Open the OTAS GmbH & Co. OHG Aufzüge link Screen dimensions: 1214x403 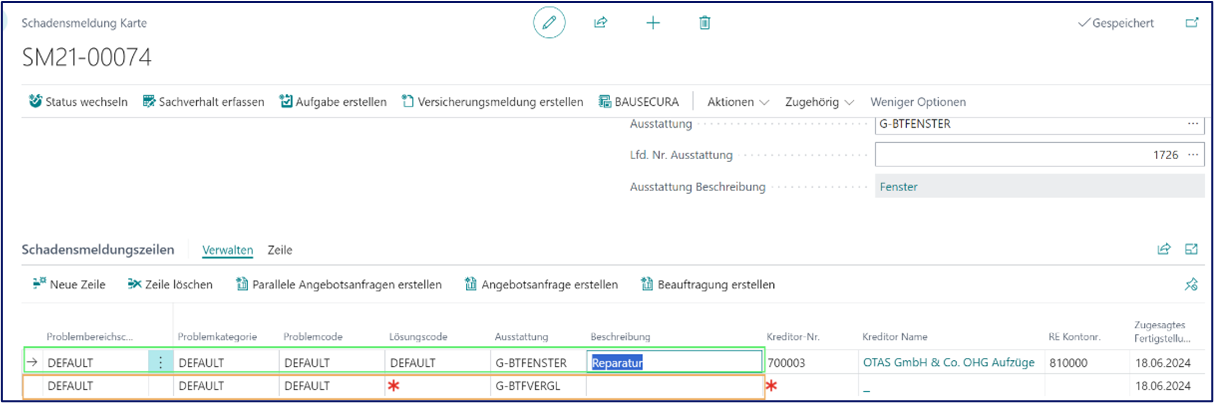click(x=948, y=363)
